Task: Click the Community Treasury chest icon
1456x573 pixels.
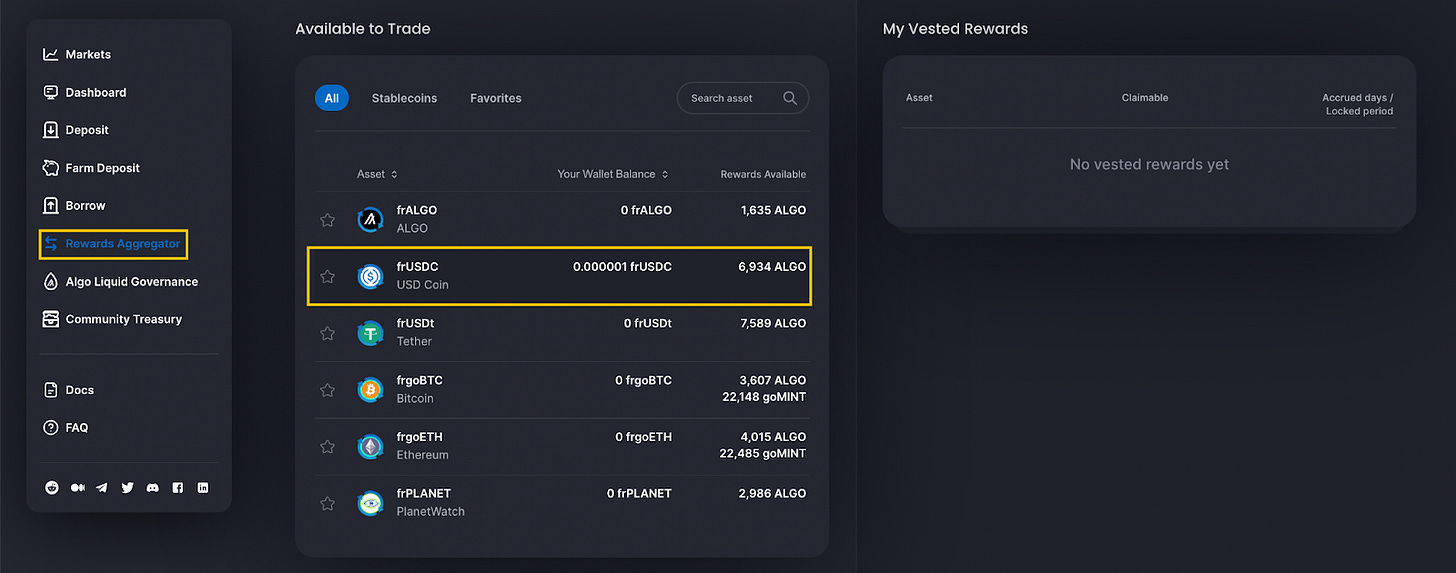Action: pos(51,319)
